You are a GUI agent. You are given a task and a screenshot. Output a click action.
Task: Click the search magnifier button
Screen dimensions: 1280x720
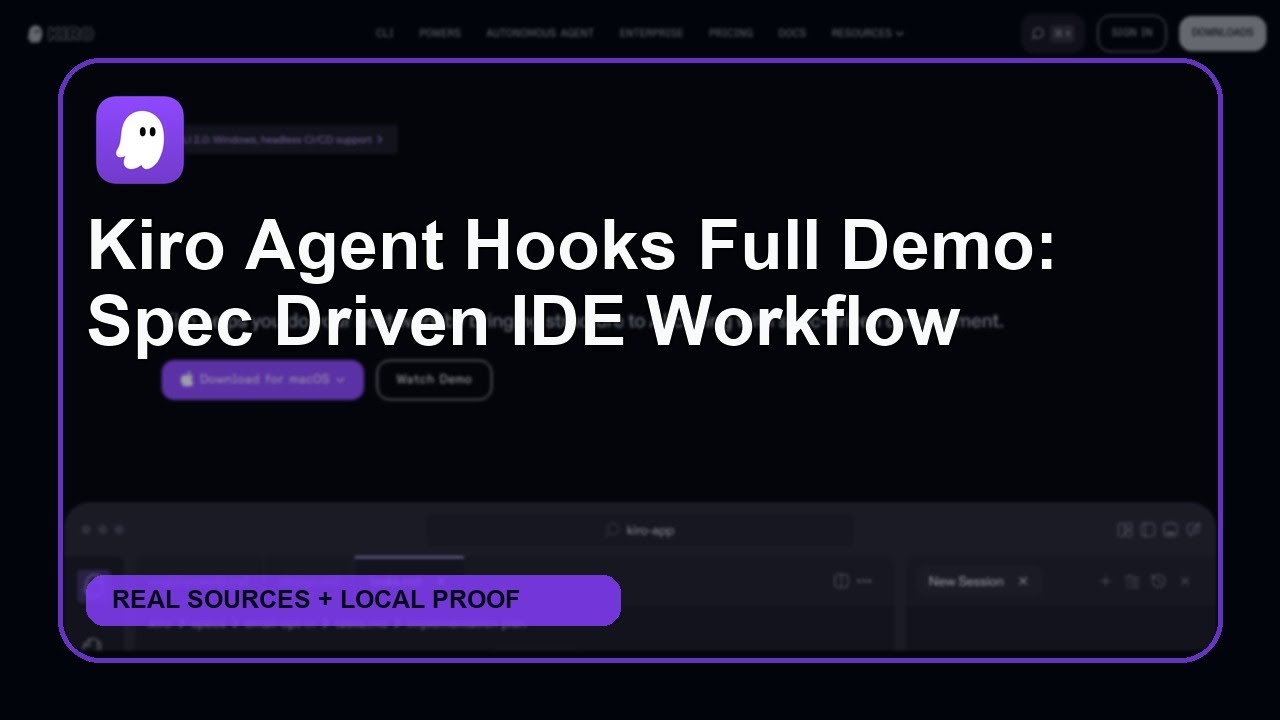tap(1053, 33)
